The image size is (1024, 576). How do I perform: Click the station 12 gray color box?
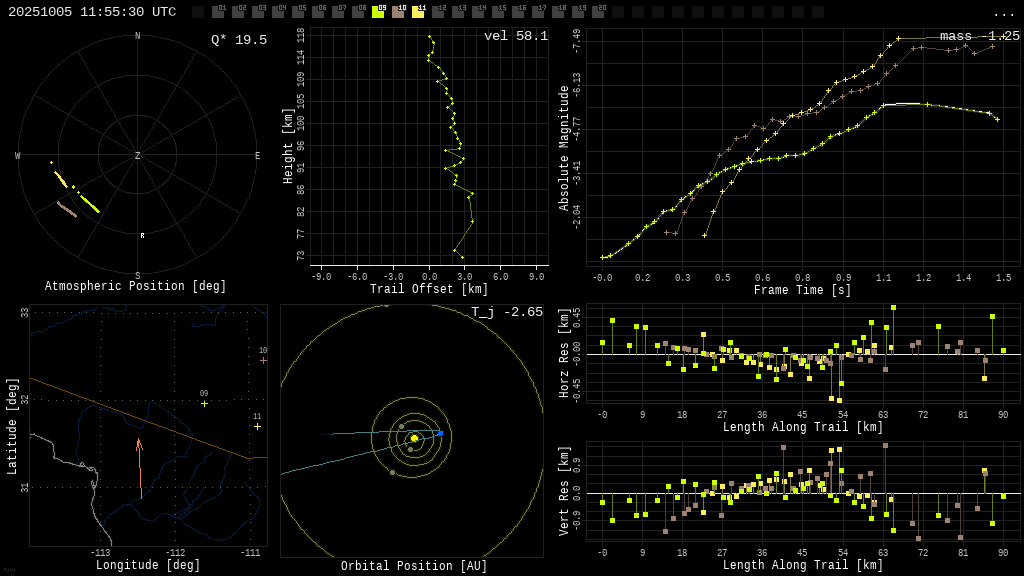point(438,12)
